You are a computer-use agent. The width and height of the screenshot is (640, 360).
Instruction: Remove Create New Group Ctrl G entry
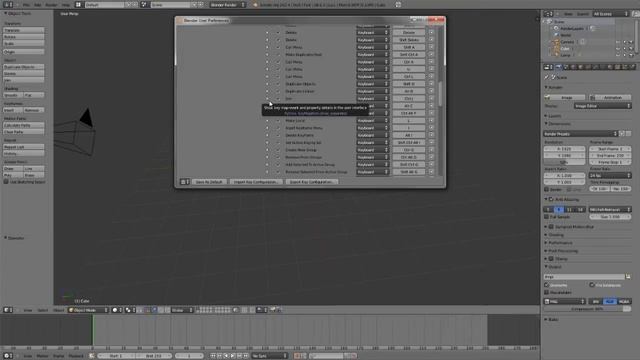431,150
